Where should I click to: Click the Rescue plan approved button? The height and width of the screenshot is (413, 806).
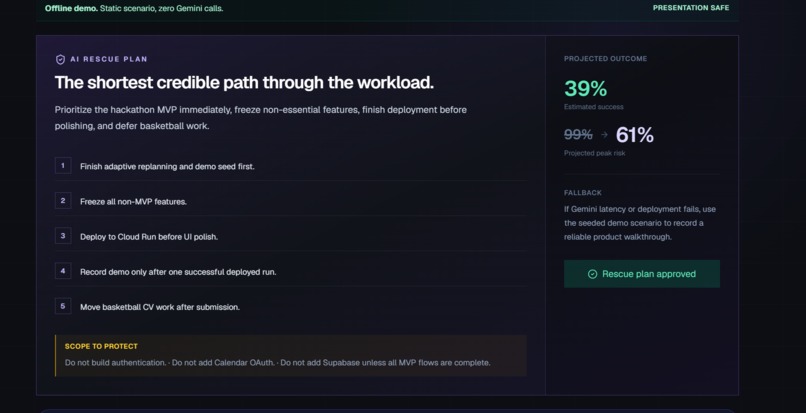point(642,274)
